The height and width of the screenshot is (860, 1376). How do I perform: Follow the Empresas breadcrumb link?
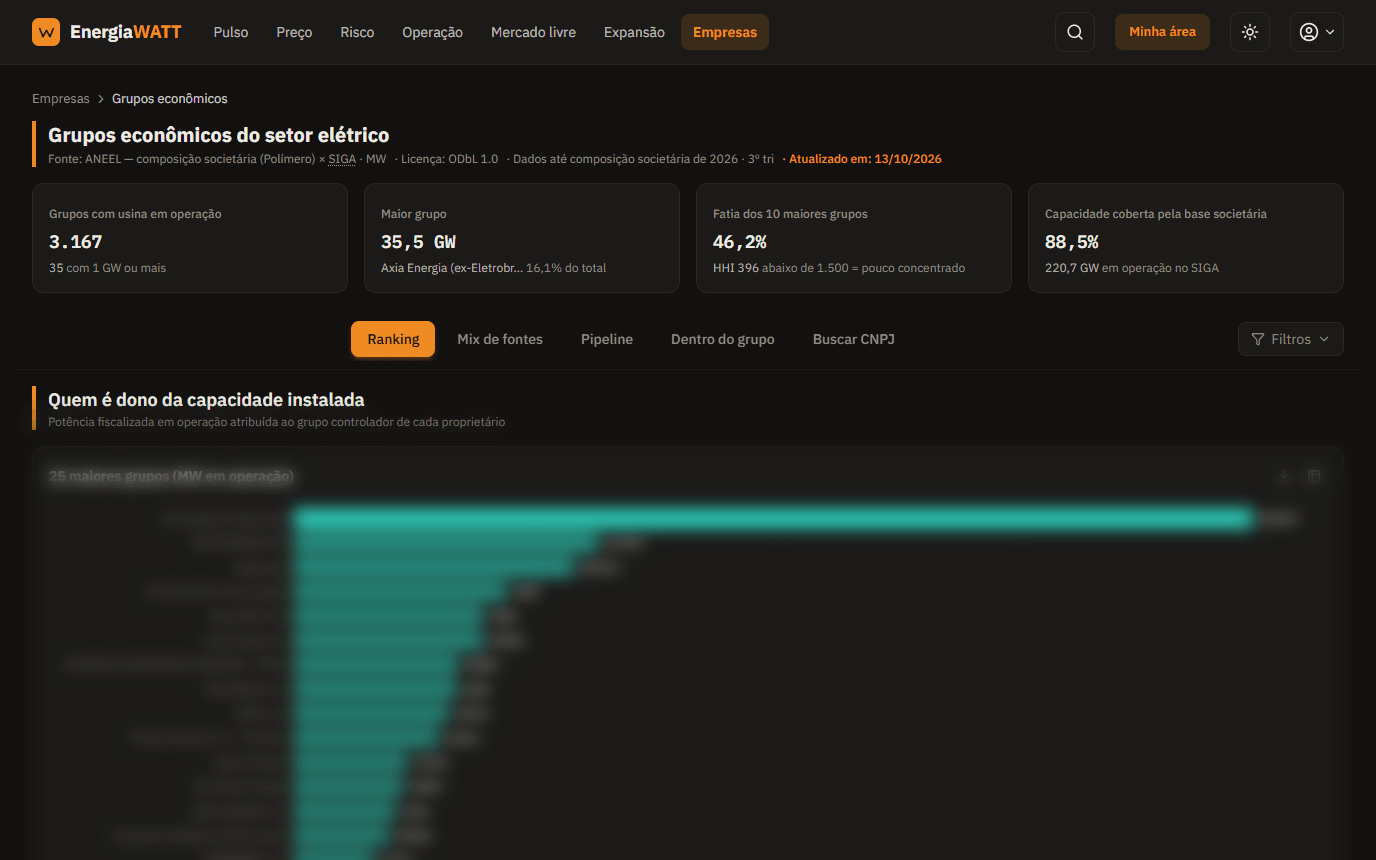click(61, 99)
